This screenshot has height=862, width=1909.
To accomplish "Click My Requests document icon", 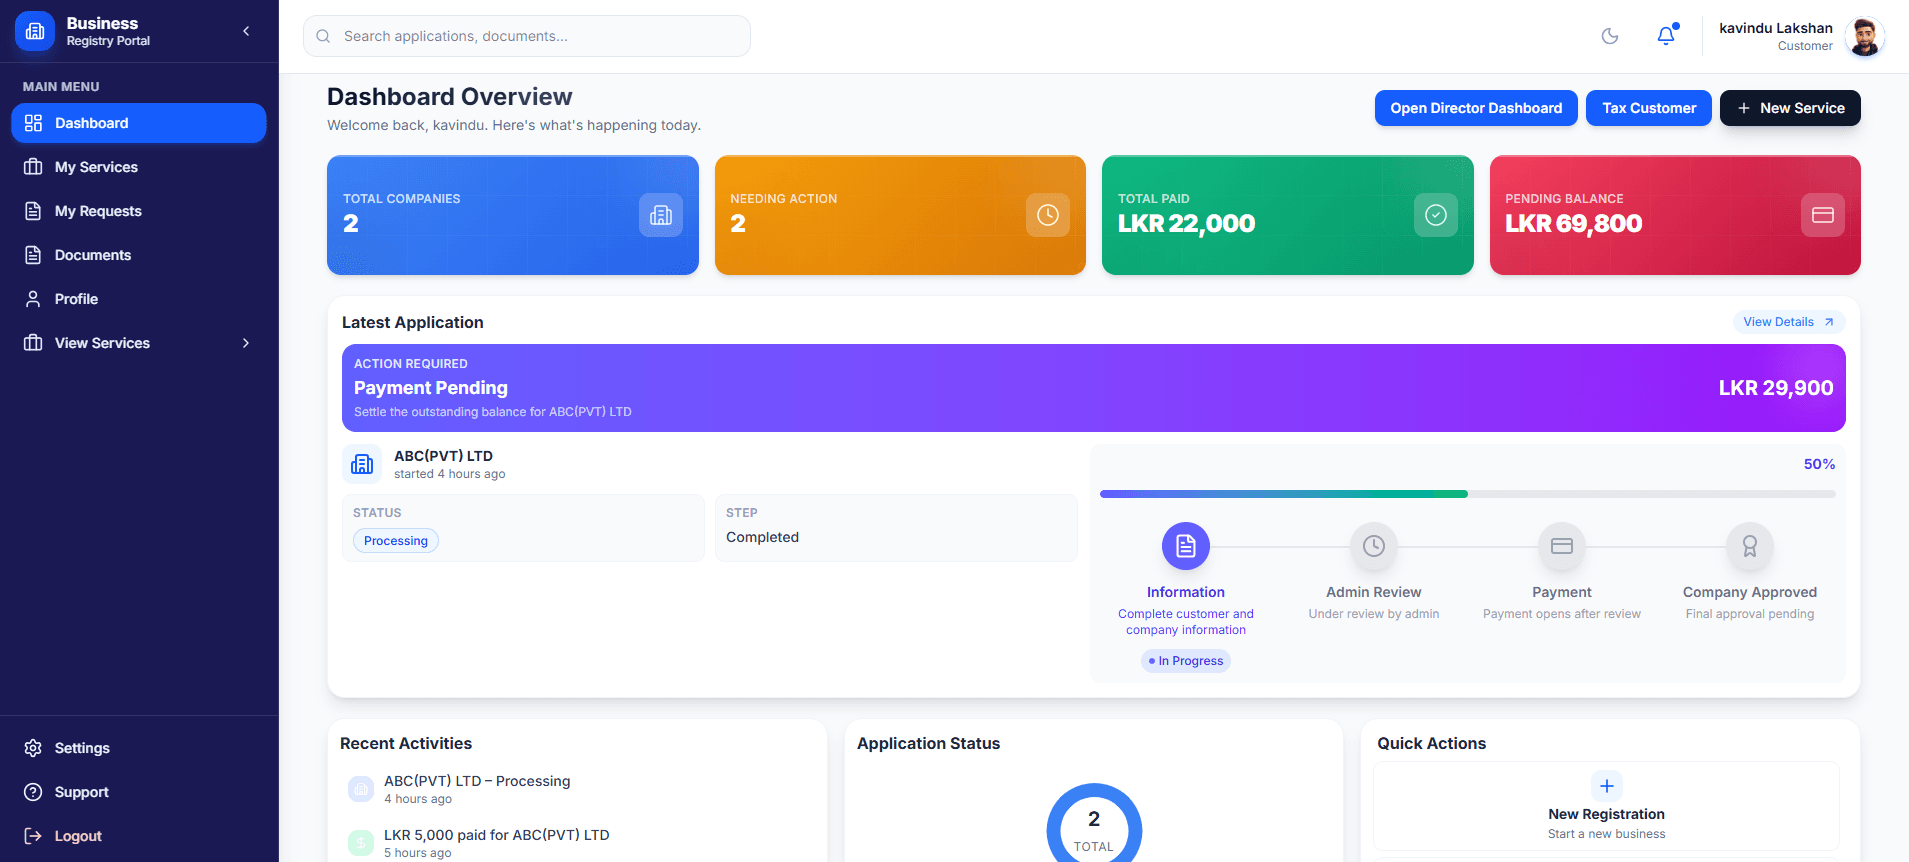I will pyautogui.click(x=33, y=211).
